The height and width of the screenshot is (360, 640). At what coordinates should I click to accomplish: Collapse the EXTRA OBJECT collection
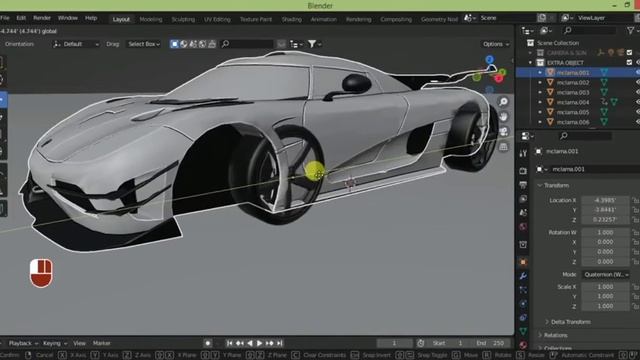(531, 62)
